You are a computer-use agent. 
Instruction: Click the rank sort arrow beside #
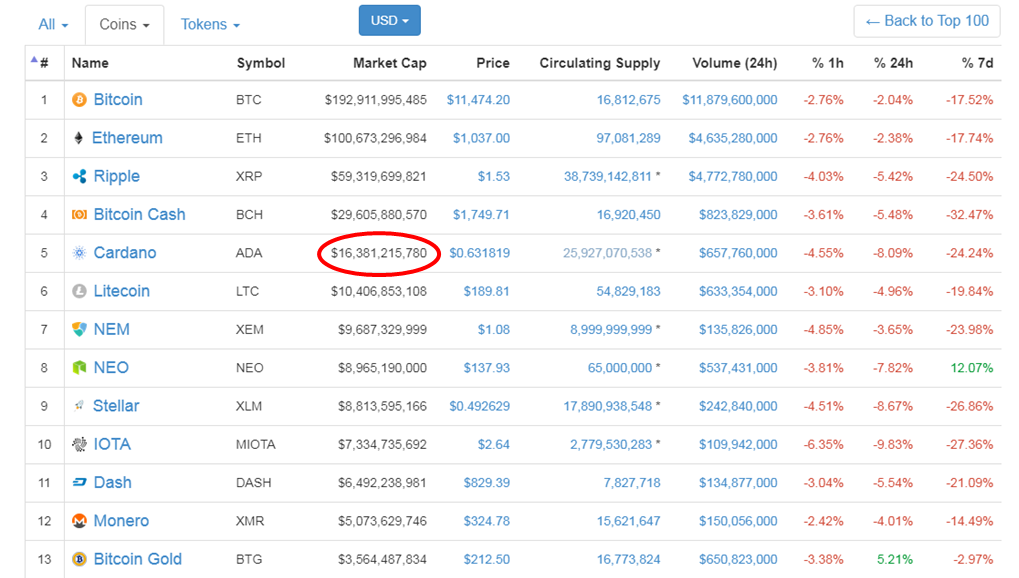(34, 60)
